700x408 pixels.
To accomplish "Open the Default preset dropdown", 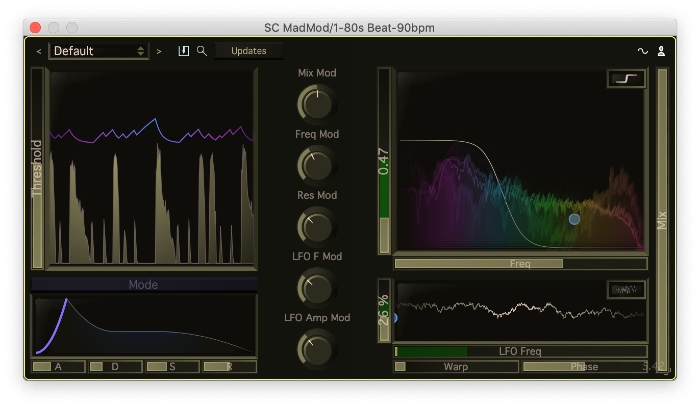I will pyautogui.click(x=99, y=50).
